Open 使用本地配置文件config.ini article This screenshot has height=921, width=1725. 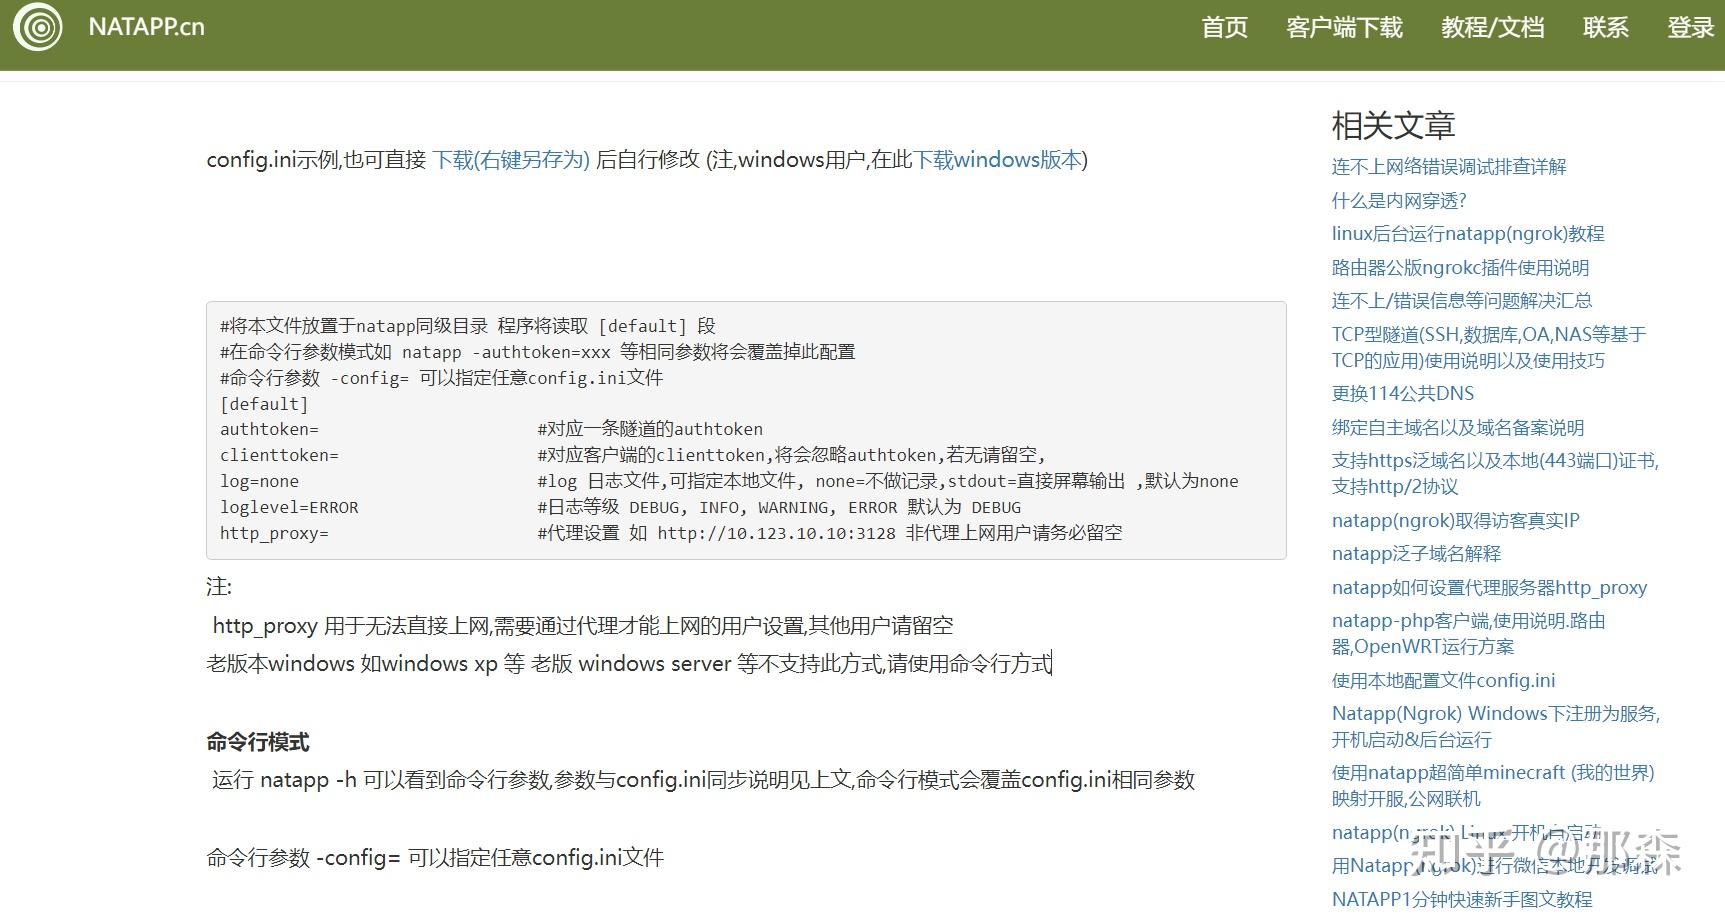tap(1443, 681)
